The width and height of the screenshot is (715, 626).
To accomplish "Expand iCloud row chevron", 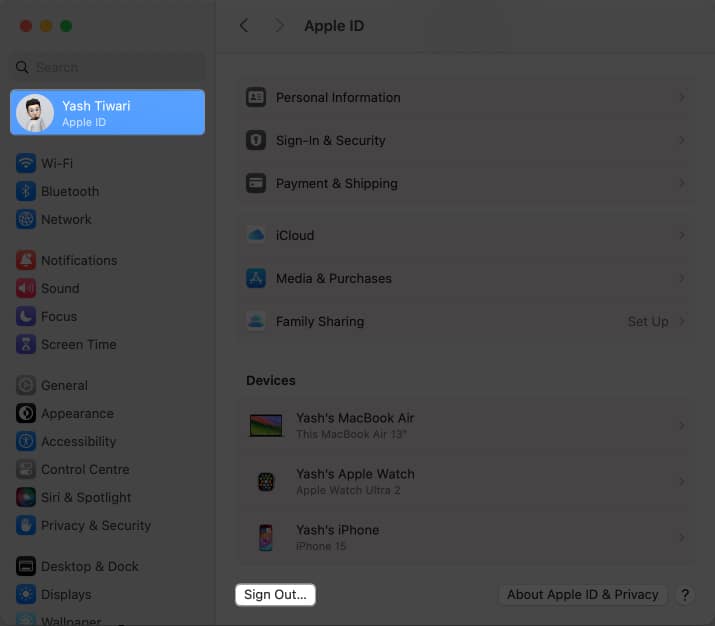I will [x=682, y=235].
